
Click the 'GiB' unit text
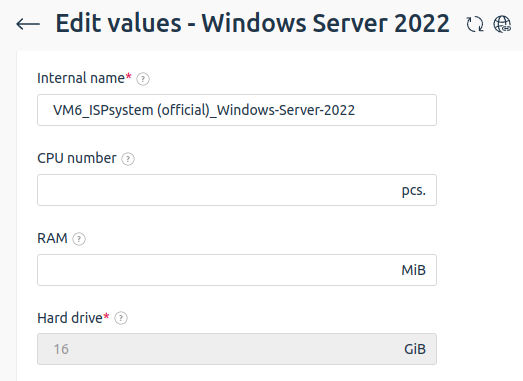[415, 349]
